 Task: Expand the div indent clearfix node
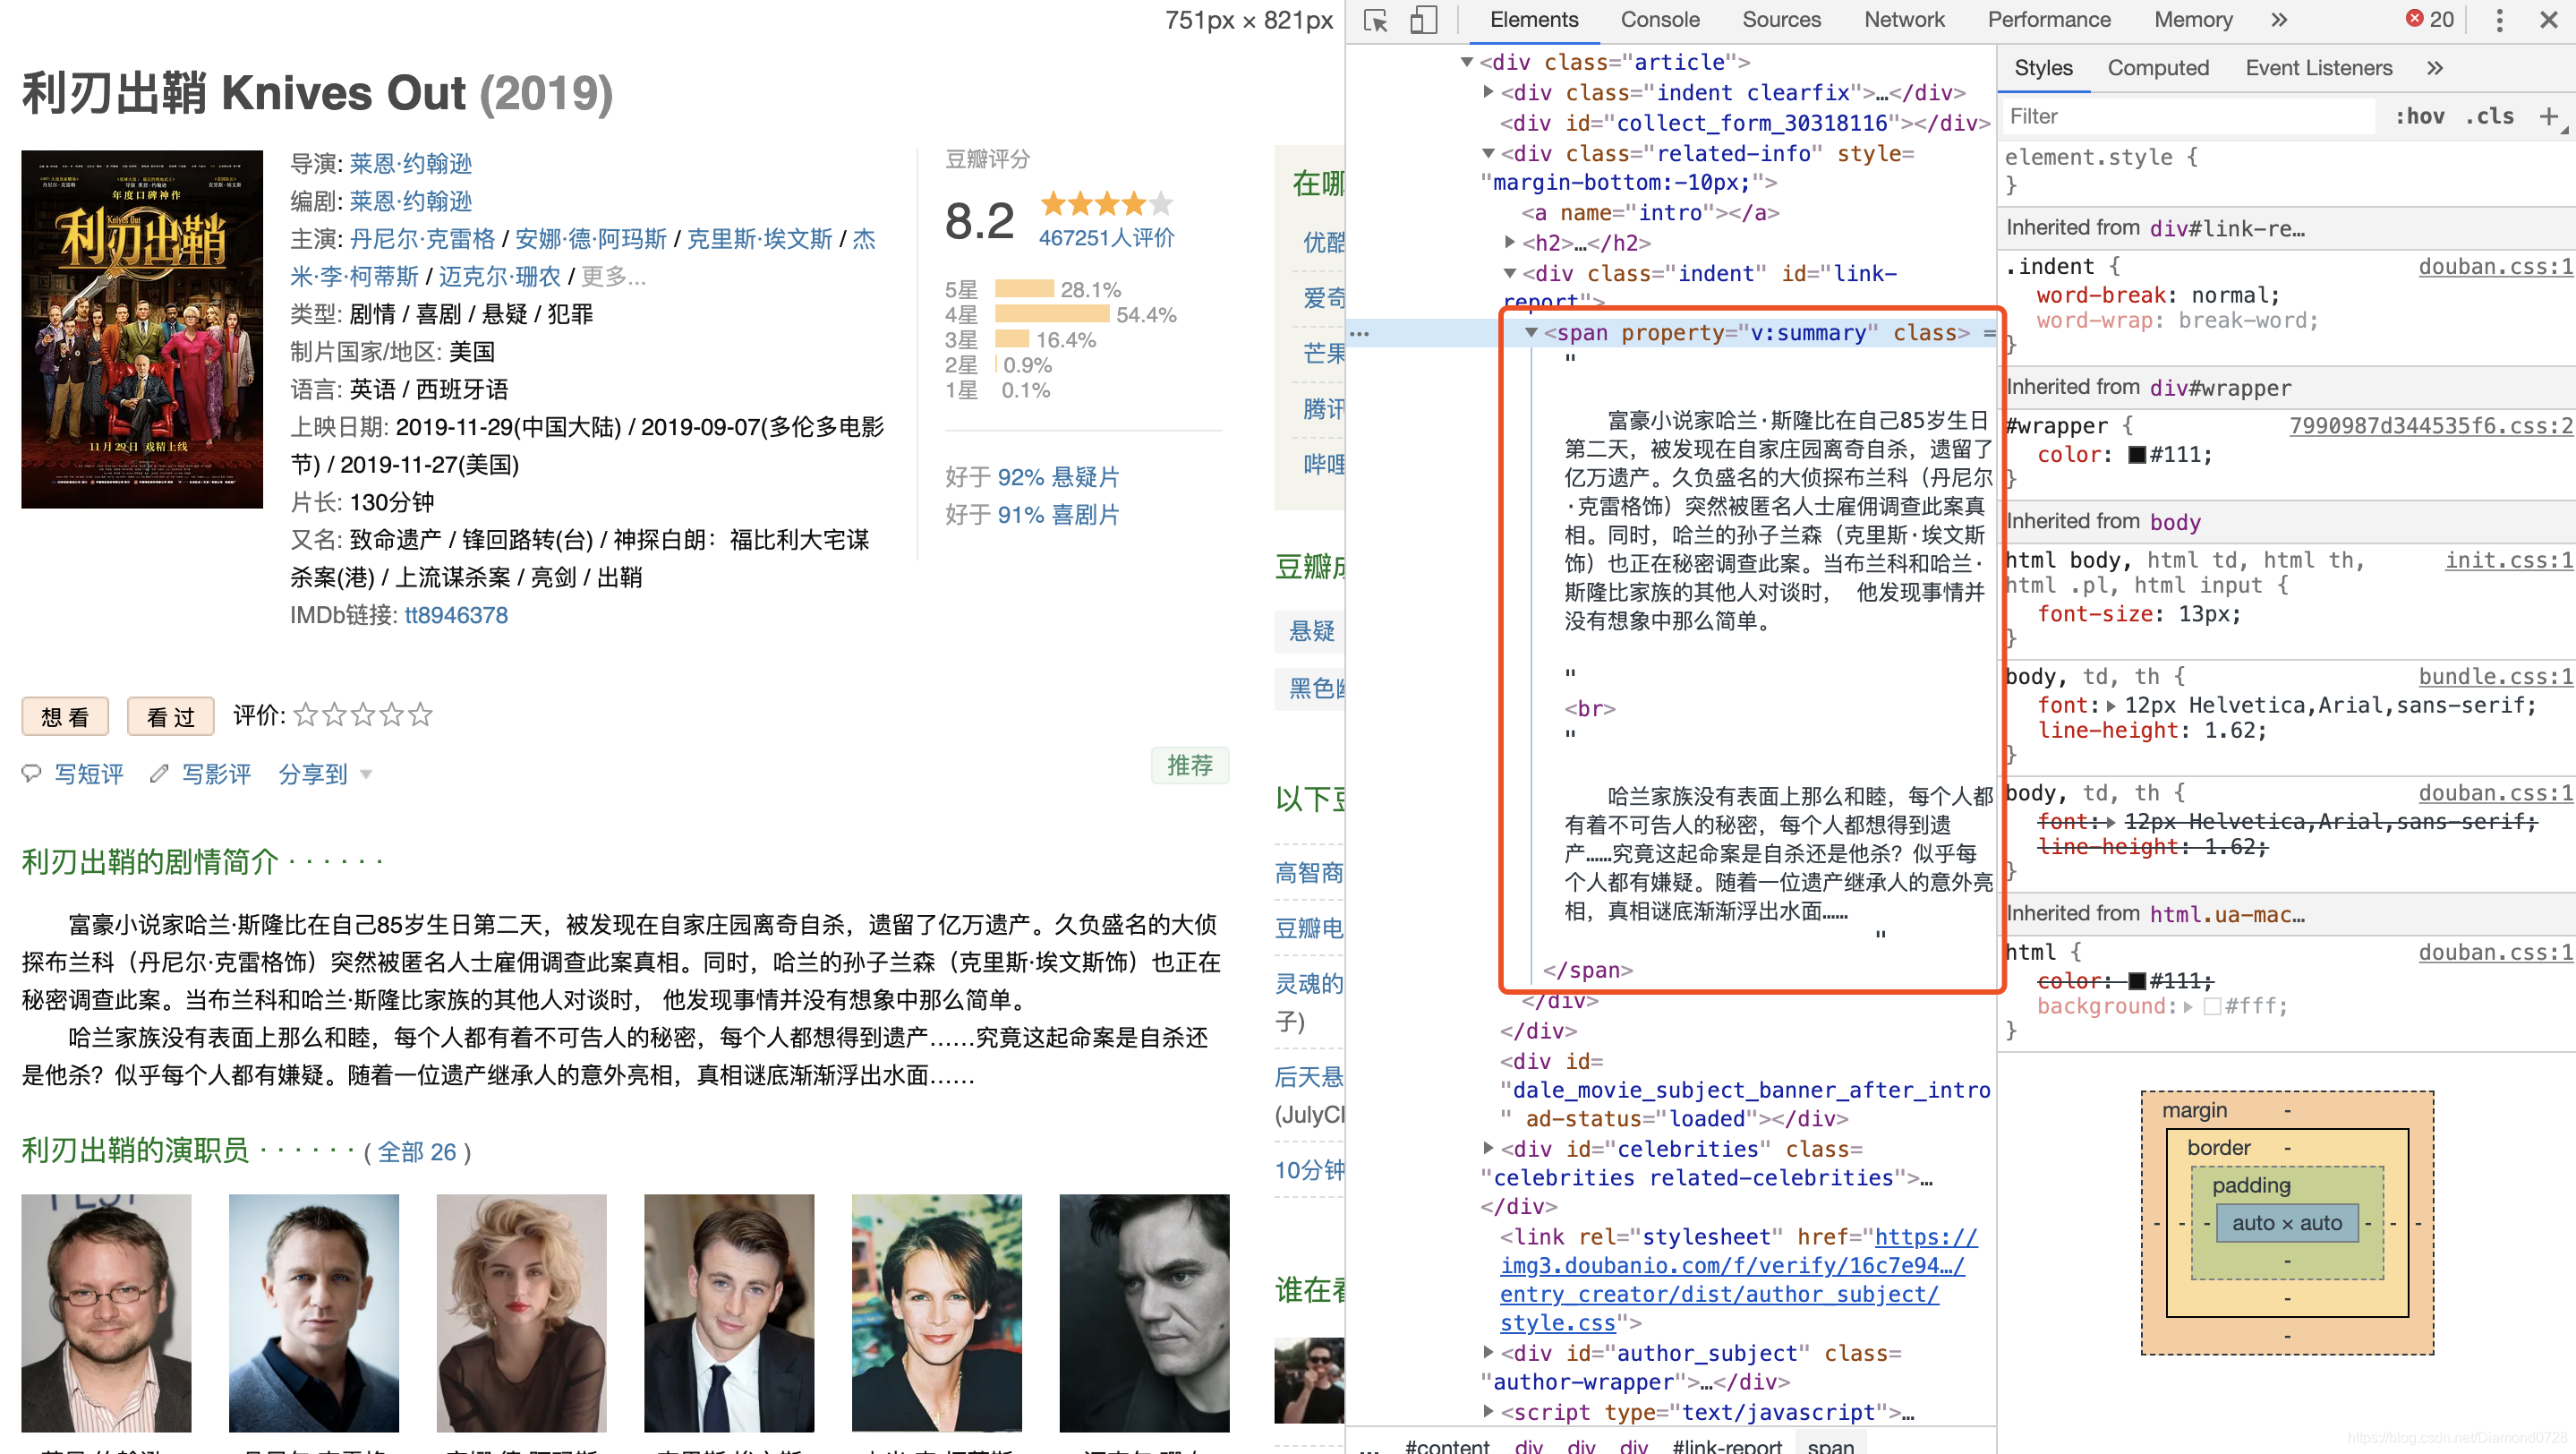tap(1488, 92)
